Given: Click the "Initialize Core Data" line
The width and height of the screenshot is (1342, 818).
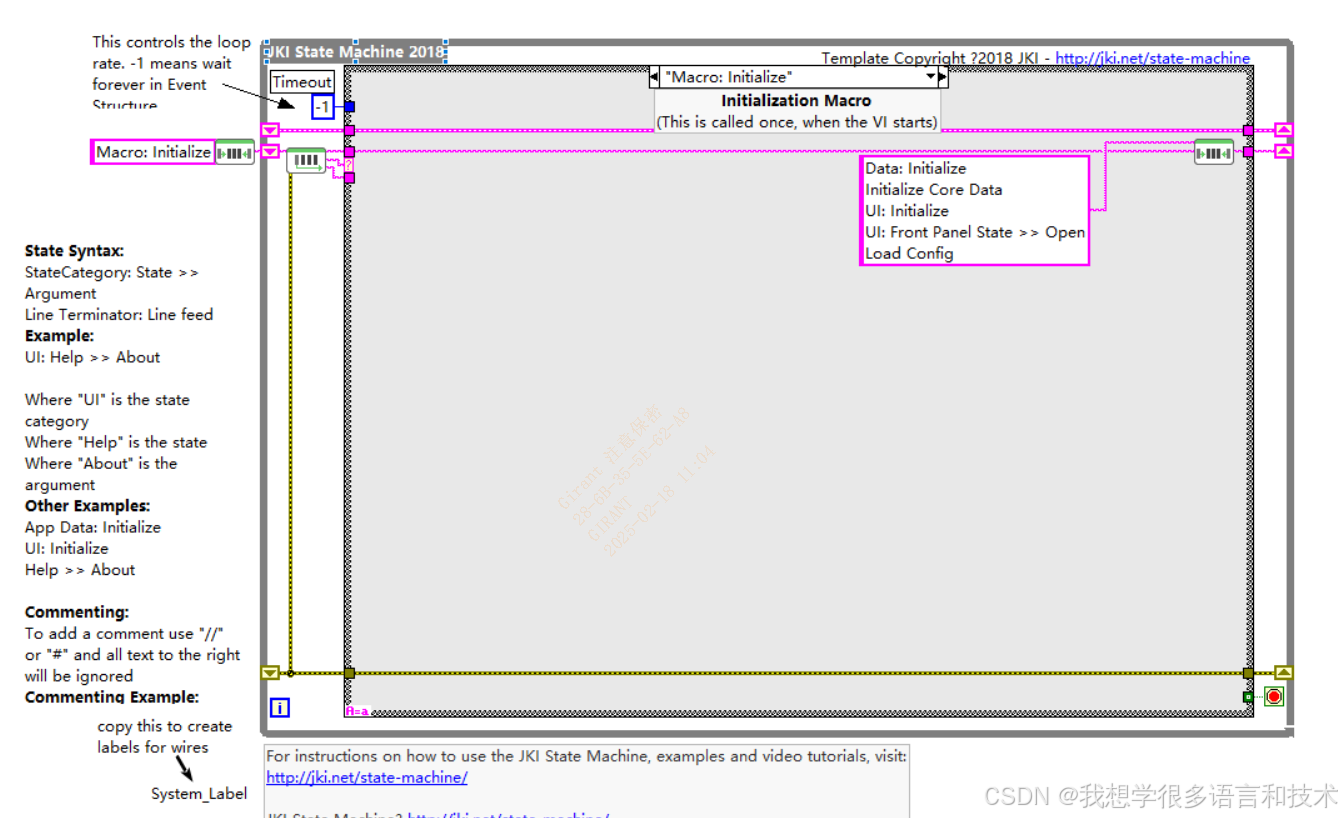Looking at the screenshot, I should 934,189.
